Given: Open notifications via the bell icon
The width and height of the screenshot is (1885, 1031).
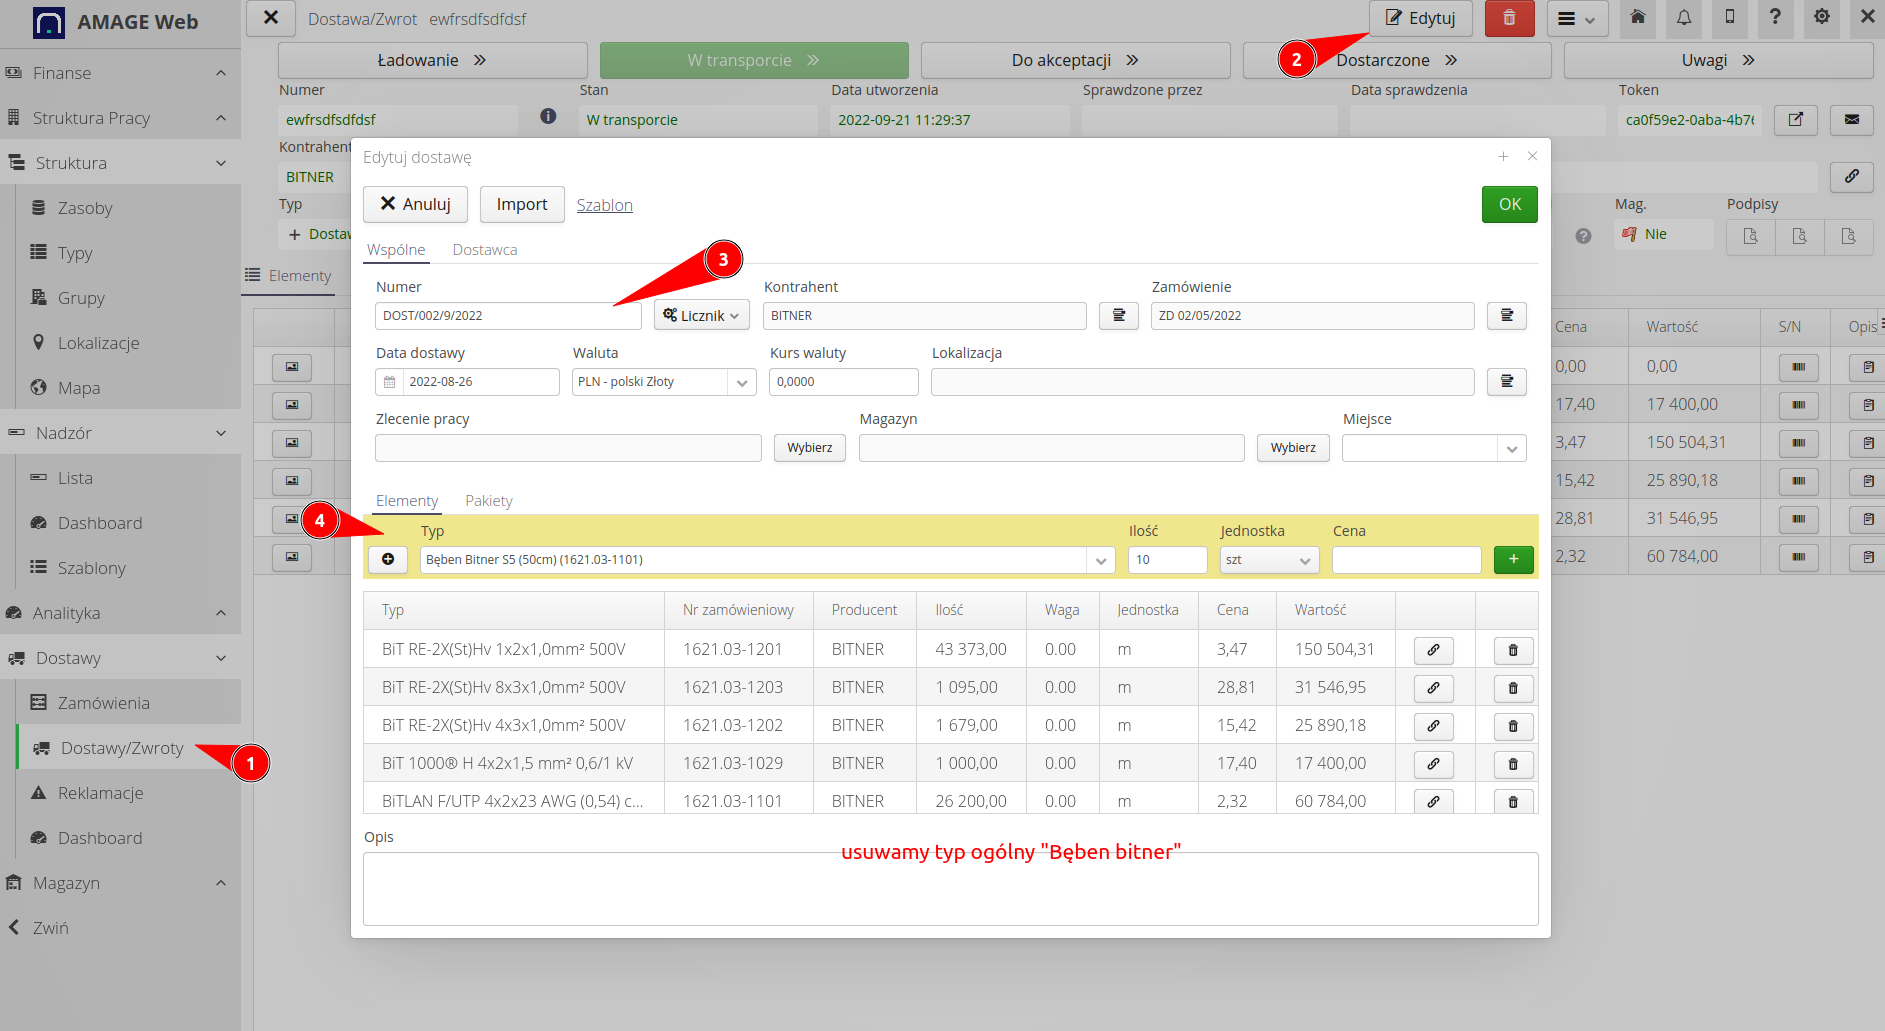Looking at the screenshot, I should pos(1684,18).
